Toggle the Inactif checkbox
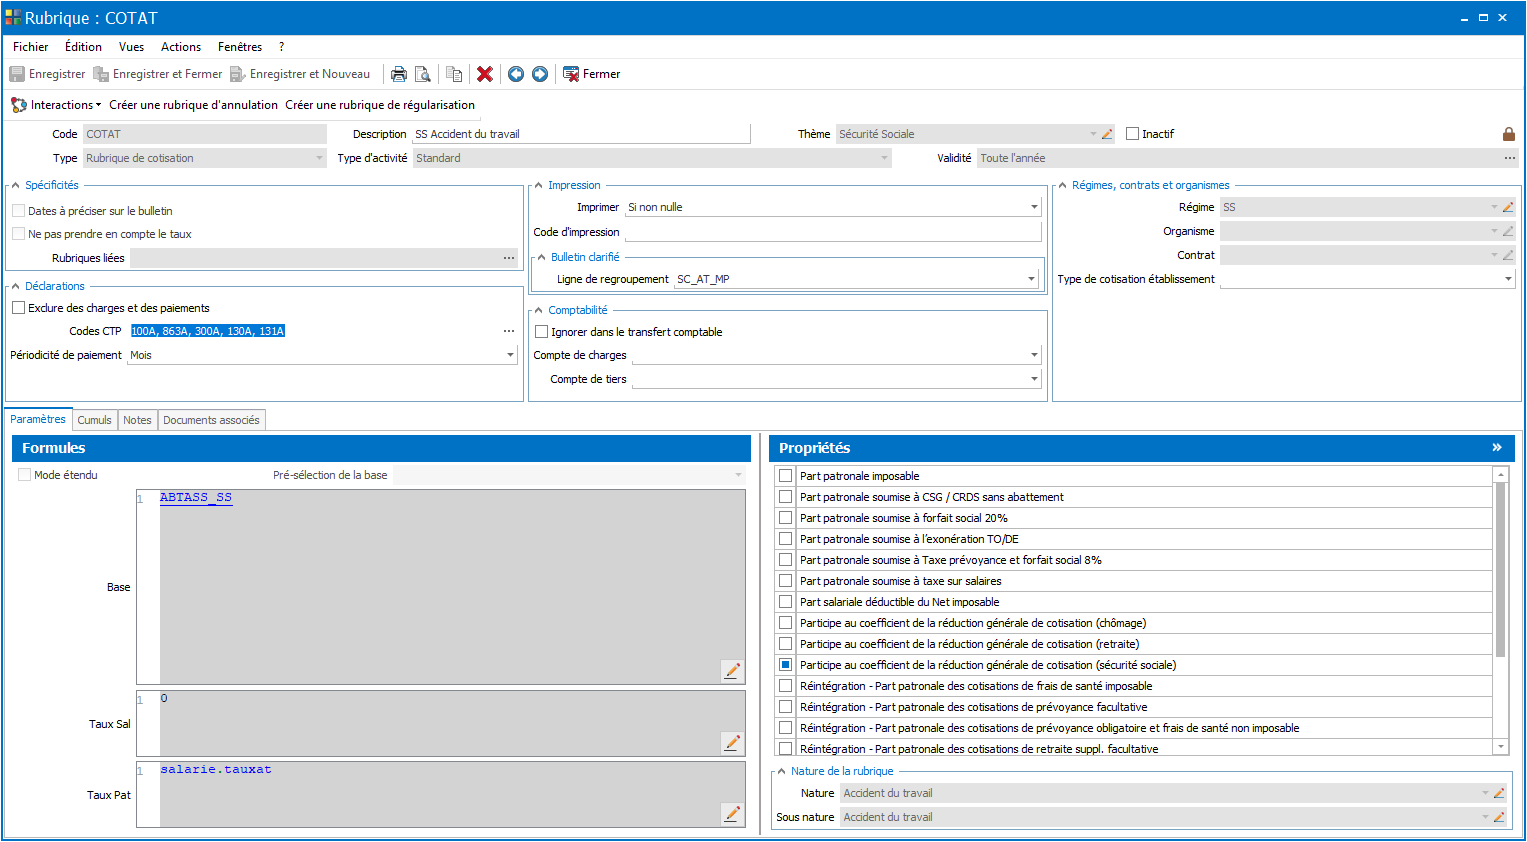1527x842 pixels. point(1133,134)
